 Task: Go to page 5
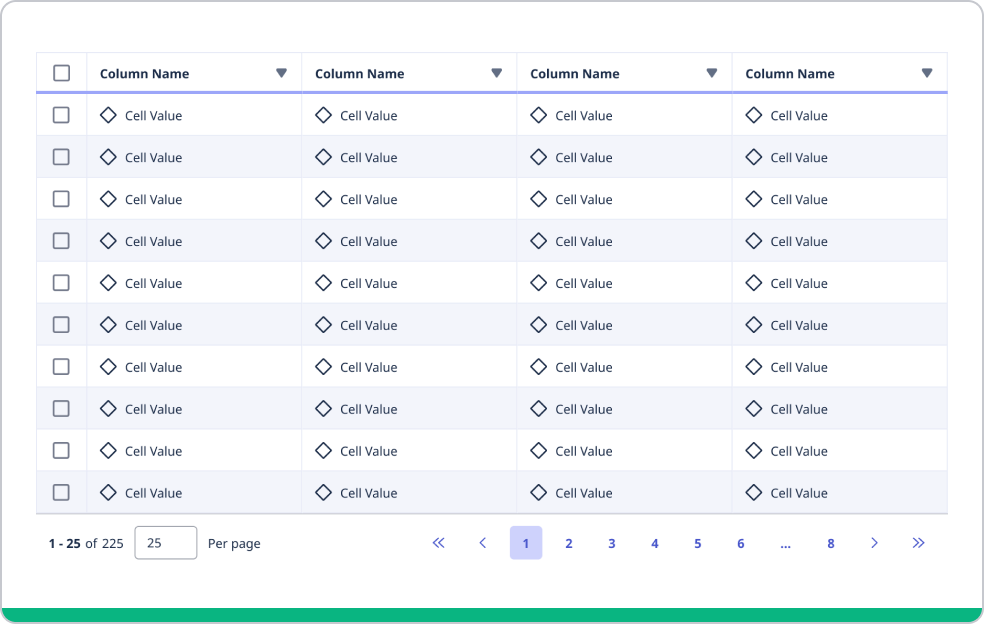698,543
